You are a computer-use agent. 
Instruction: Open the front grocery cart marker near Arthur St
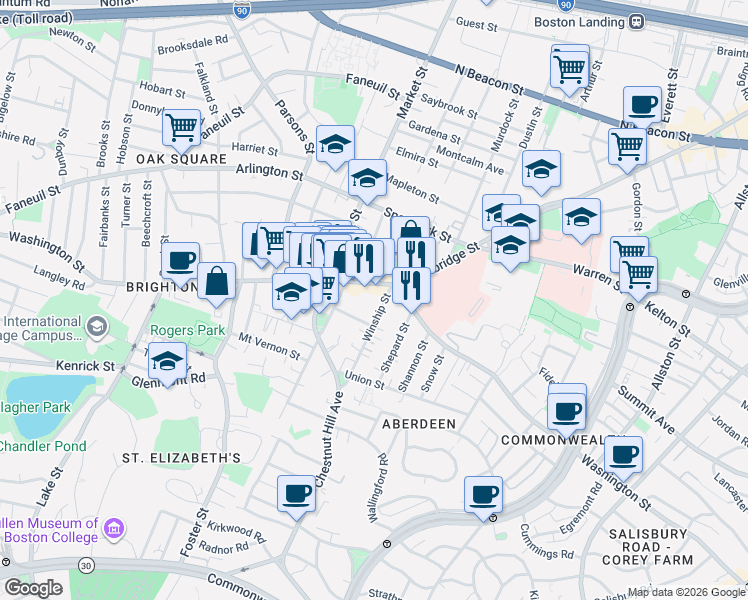569,70
